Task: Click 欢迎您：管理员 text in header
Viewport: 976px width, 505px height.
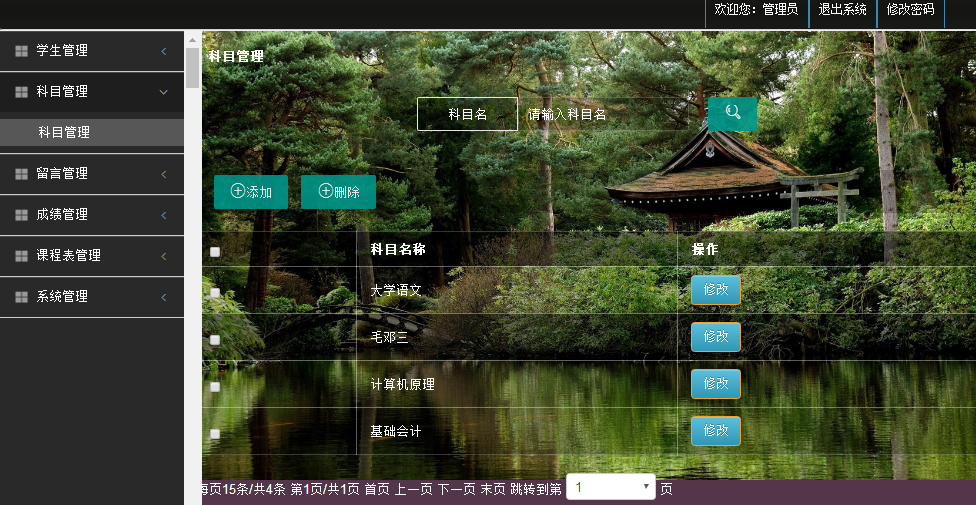Action: 756,9
